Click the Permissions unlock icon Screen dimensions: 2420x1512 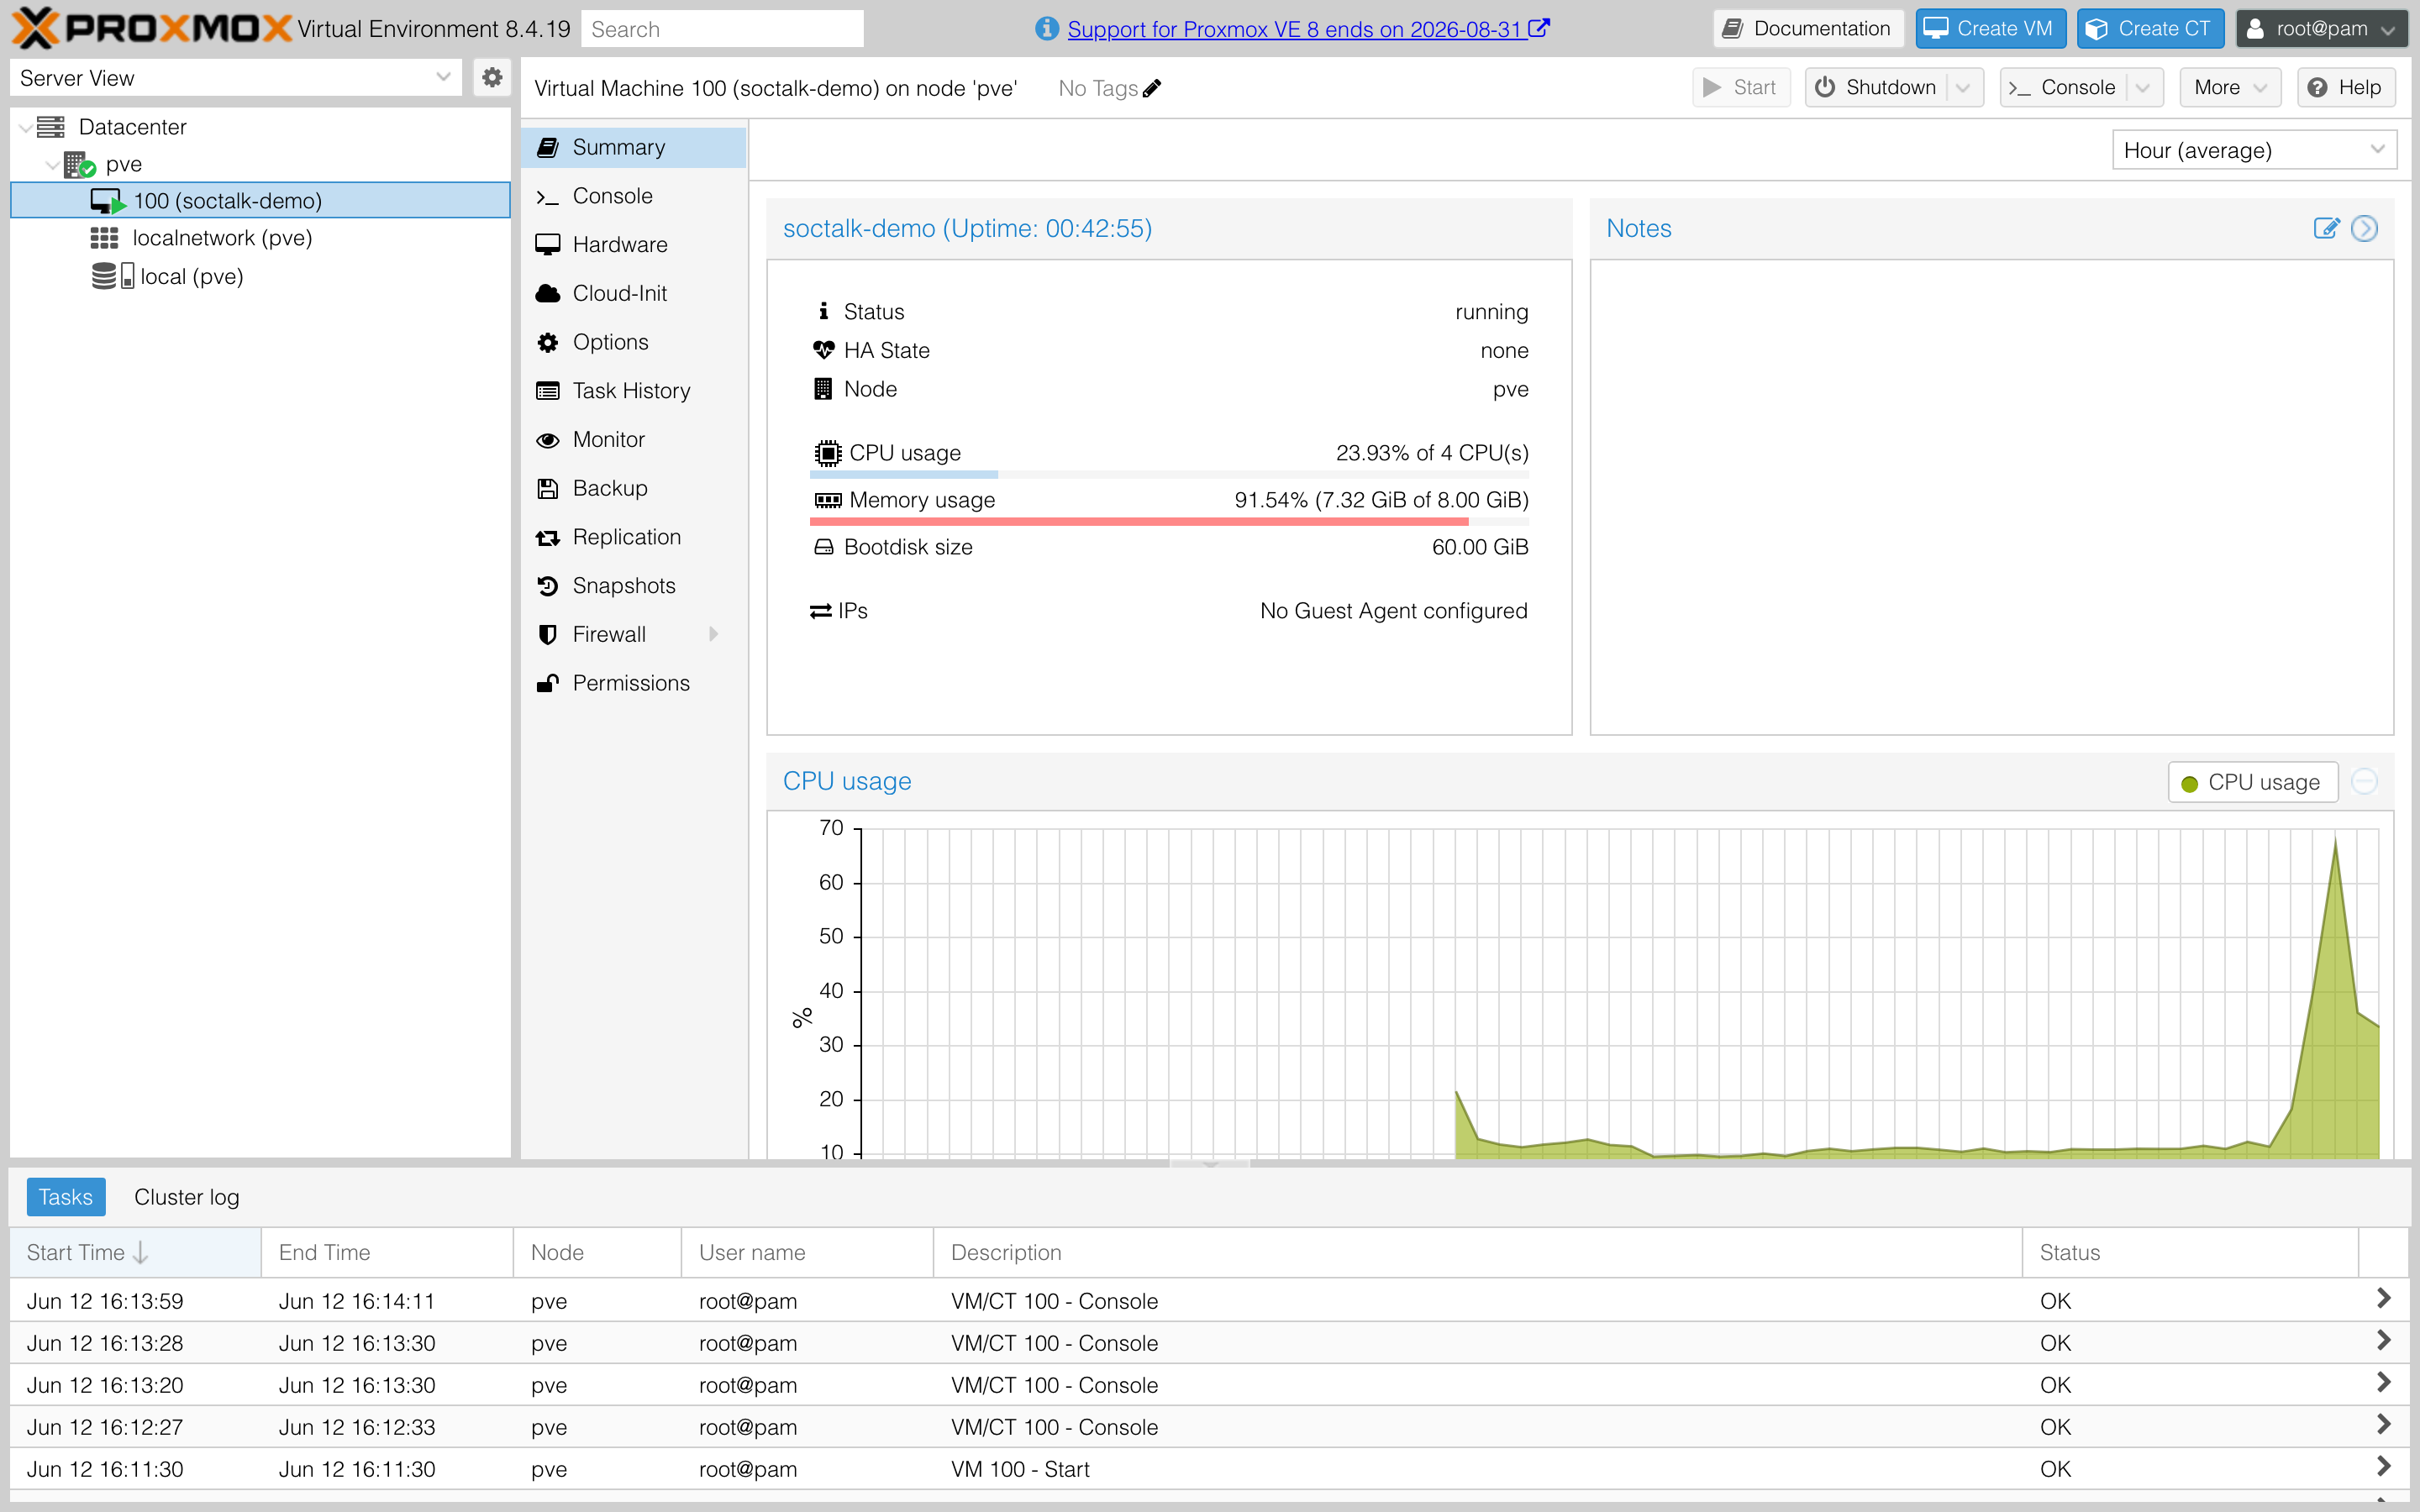547,683
